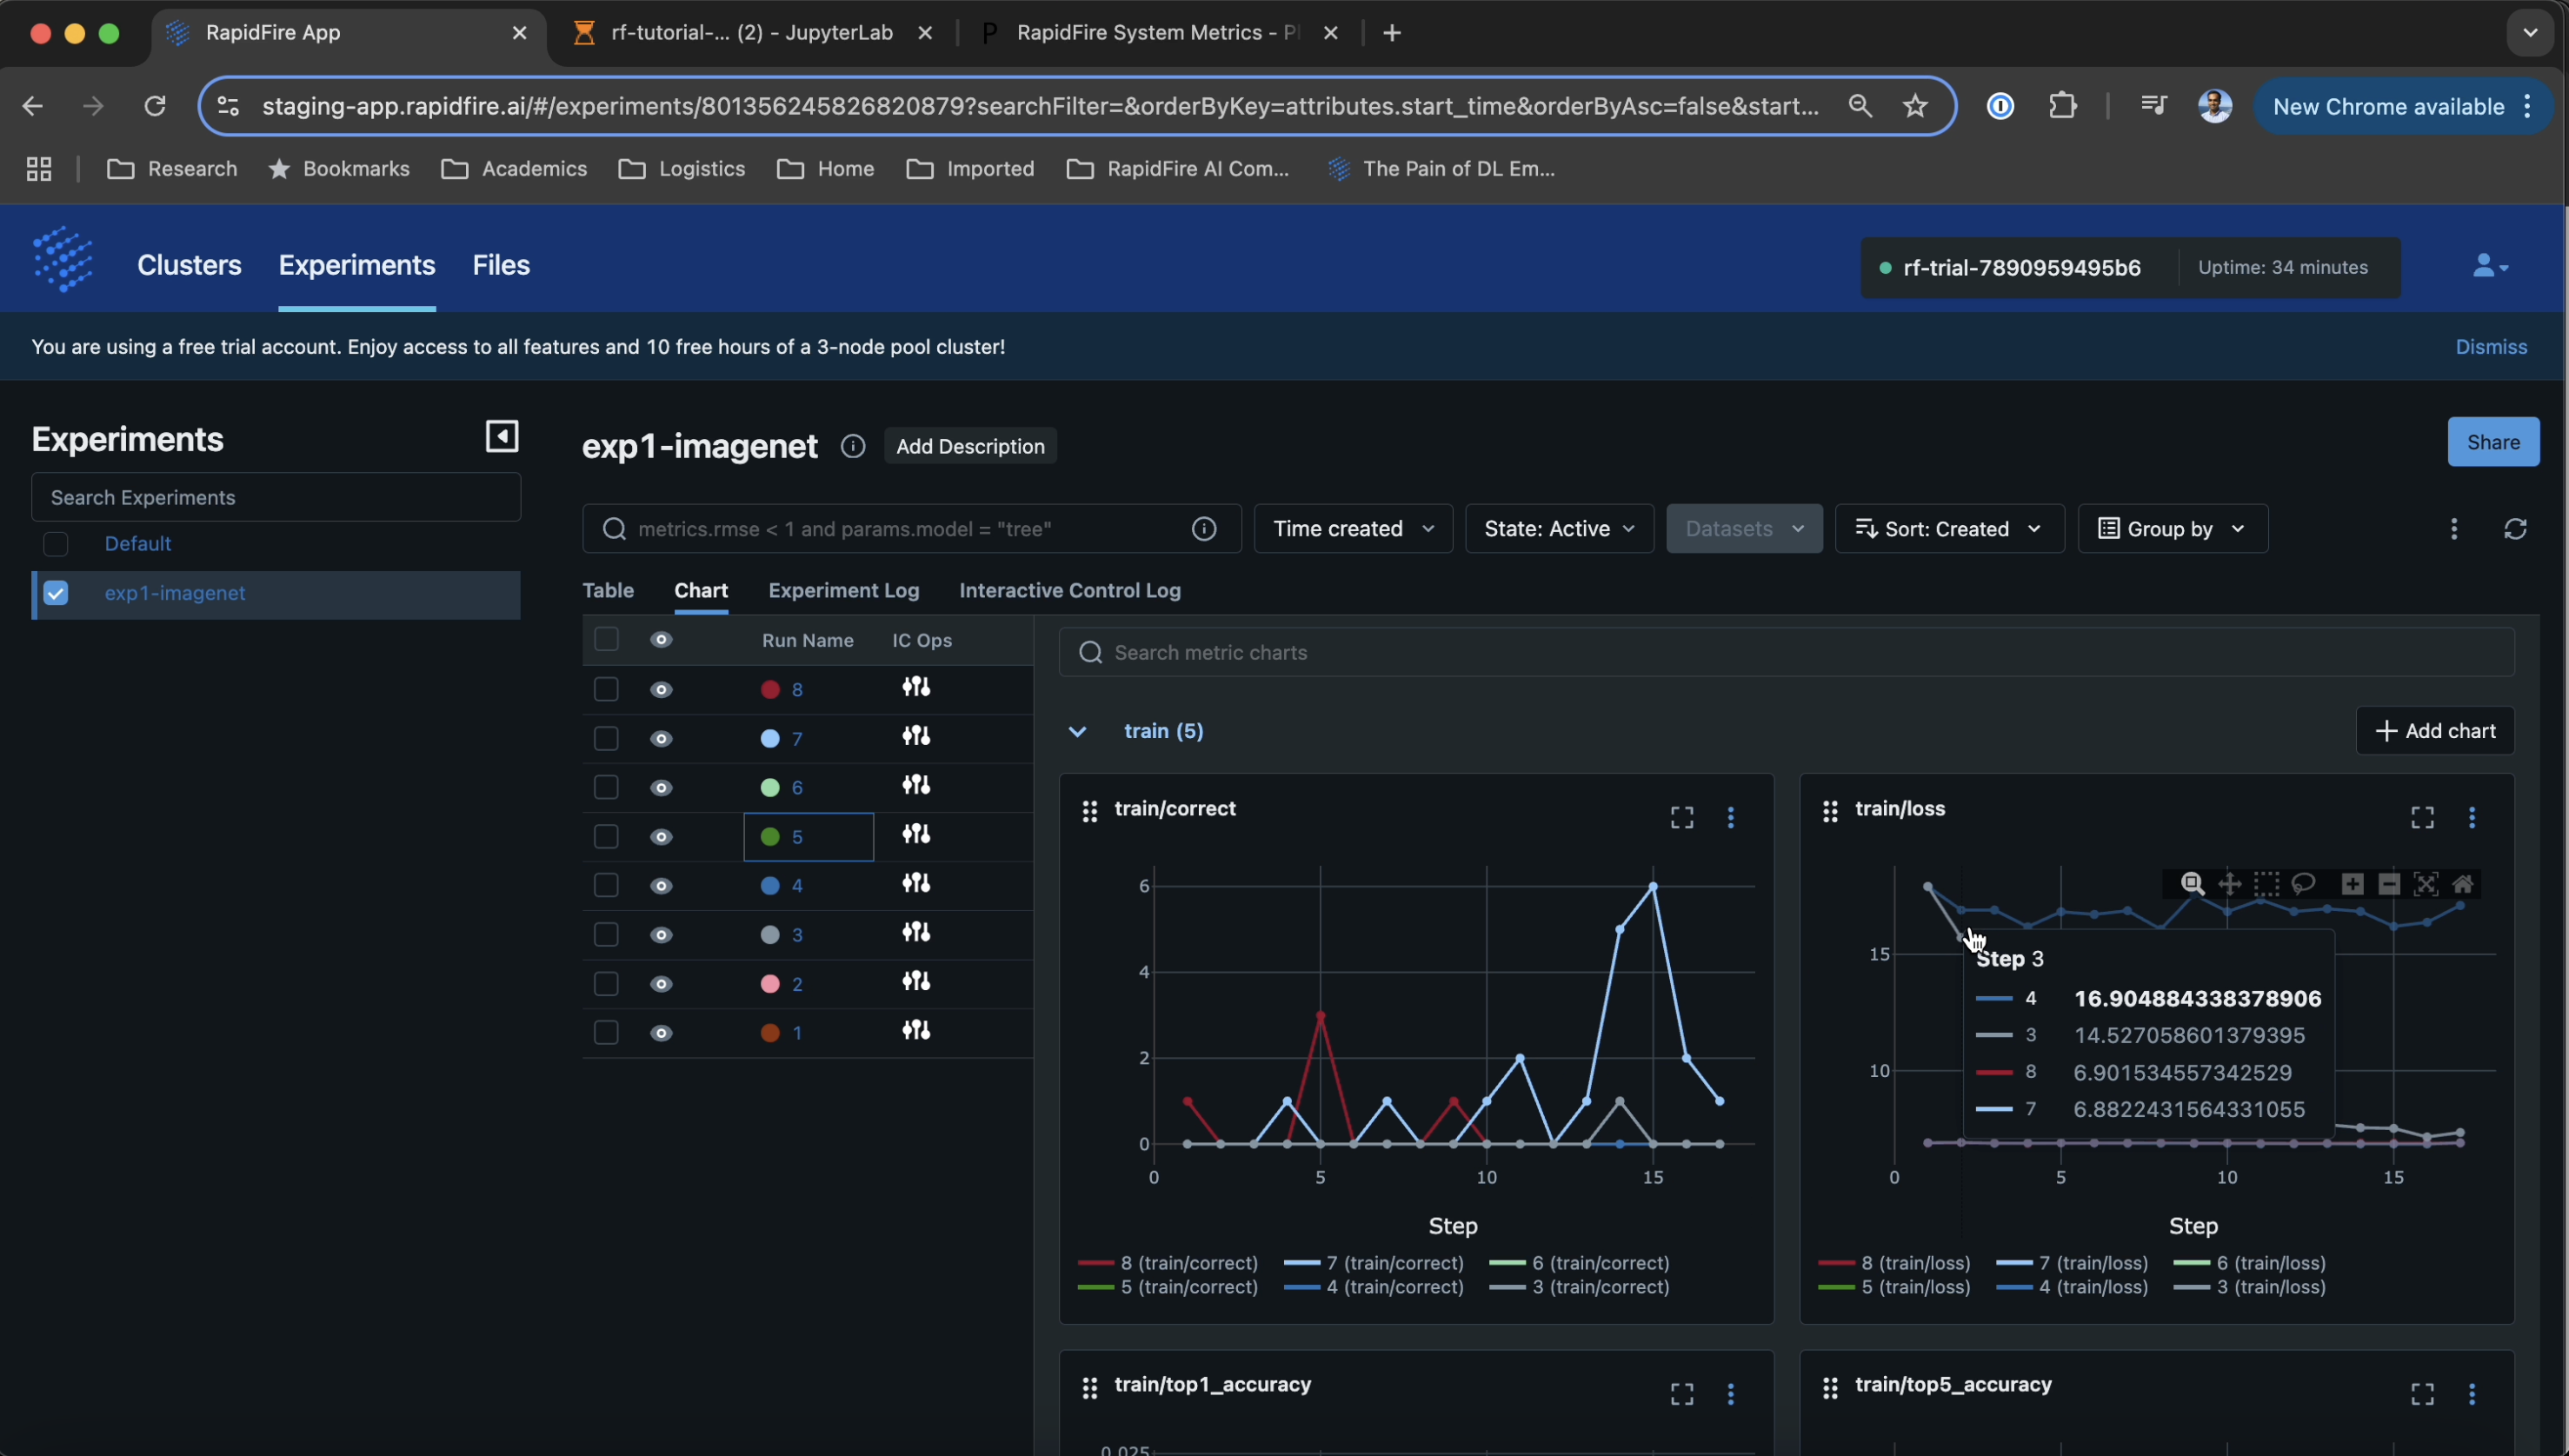Collapse the train (5) chart section

[1077, 732]
